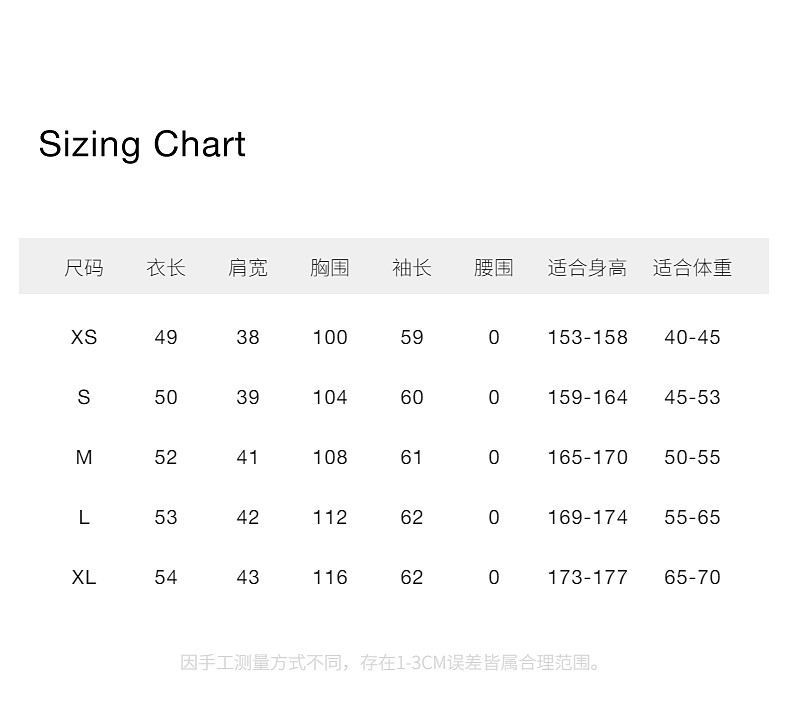Click the chest value 100
Screen dimensions: 790x708
tap(330, 338)
